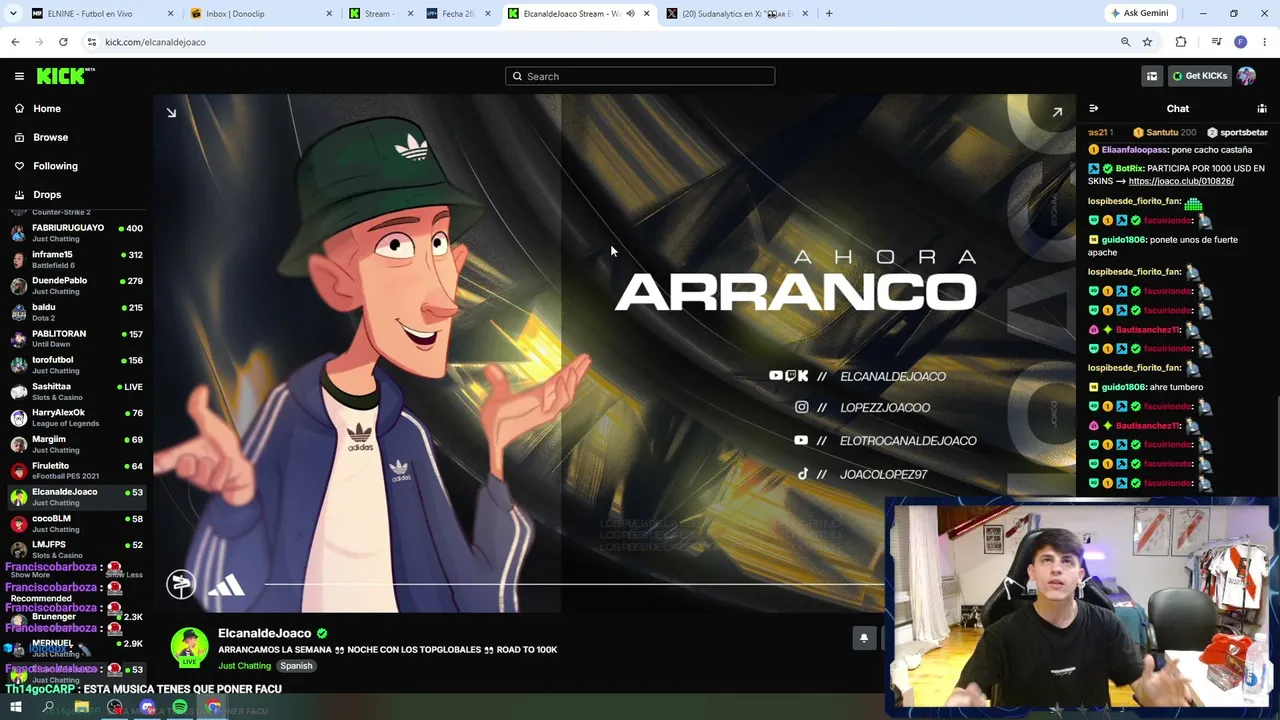Click the browser address bar URL
The height and width of the screenshot is (720, 1280).
click(x=155, y=42)
